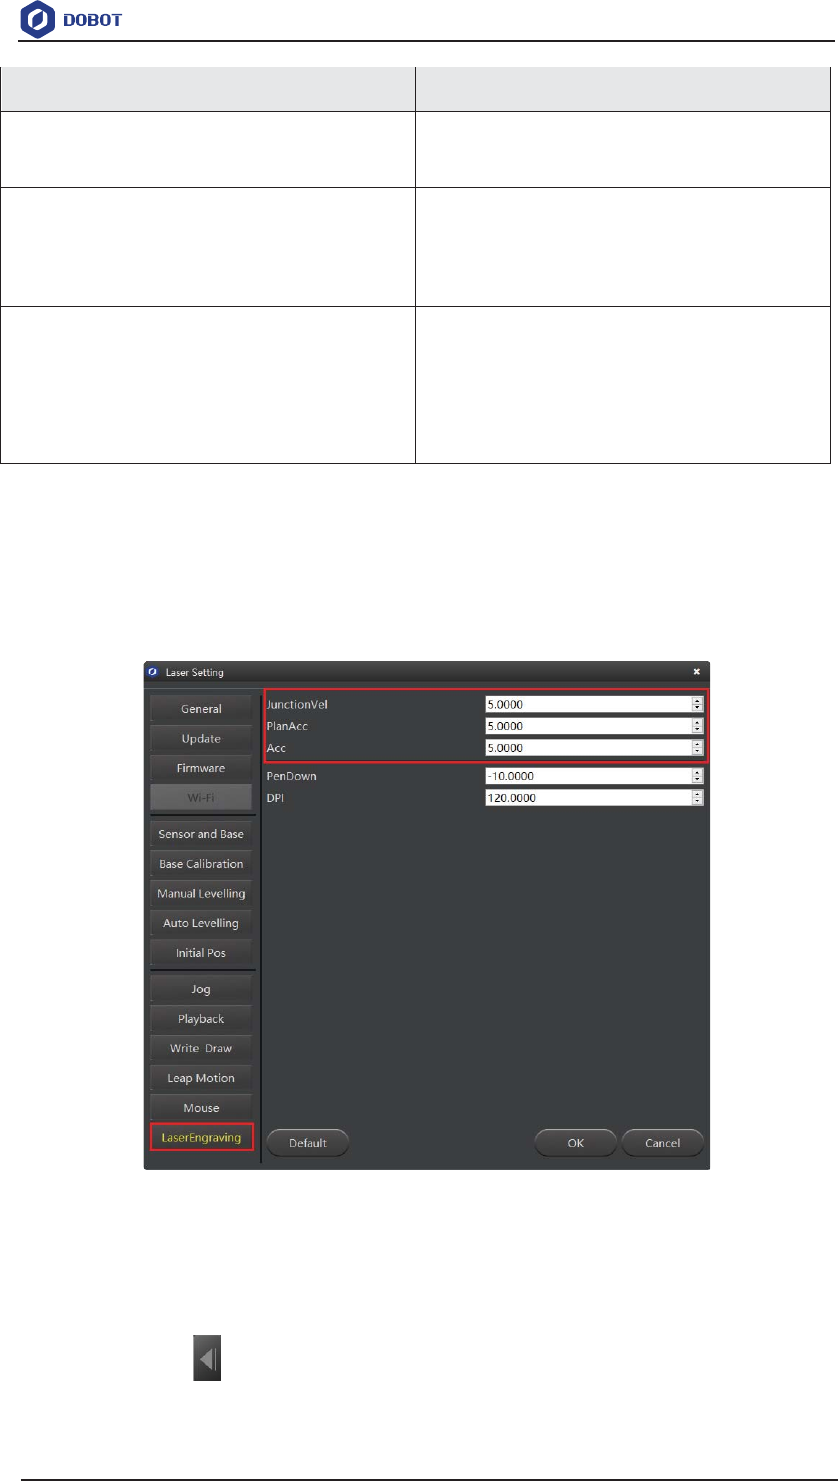Adjust PlanAcc with its spinner arrows
This screenshot has height=1481, width=838.
tap(697, 726)
